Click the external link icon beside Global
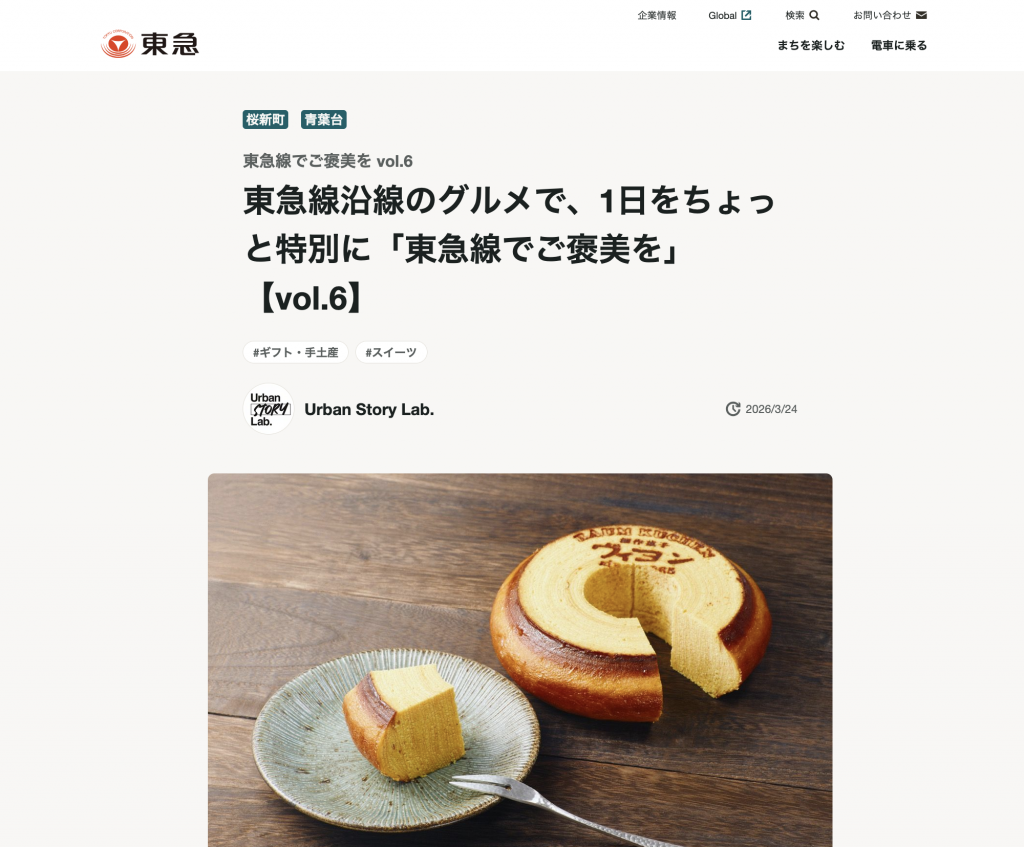Screen dimensions: 1024x847 pos(746,15)
